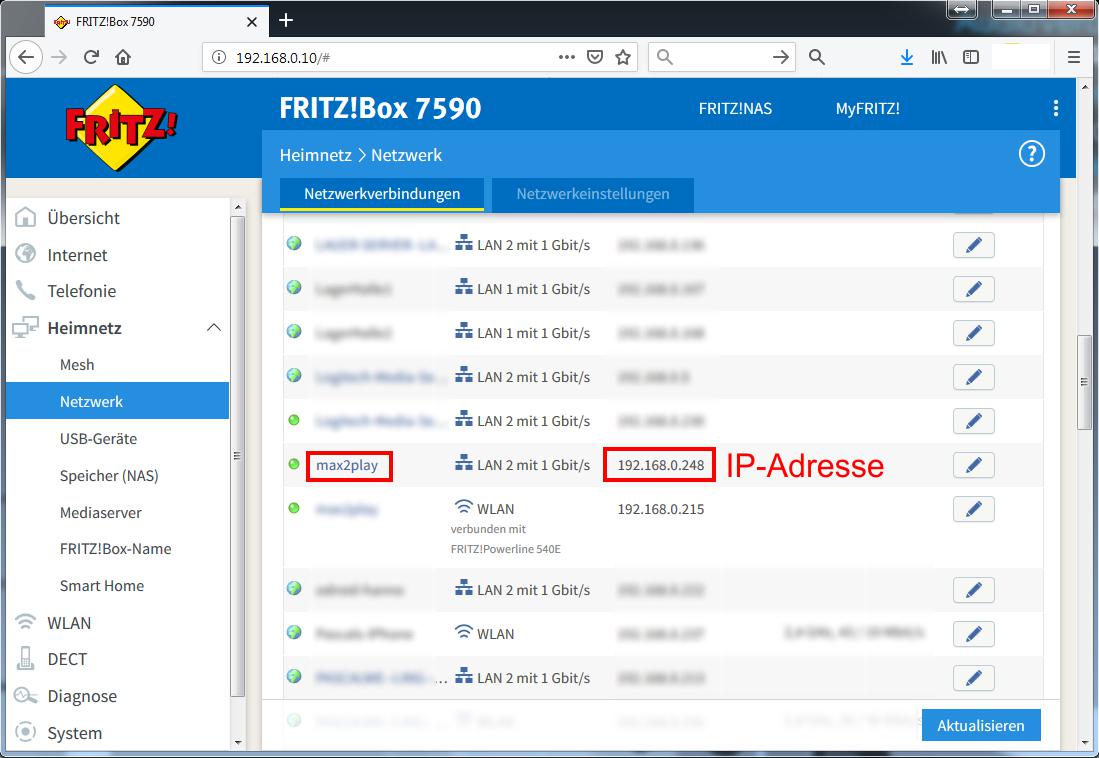Viewport: 1099px width, 758px height.
Task: Click the FRITZ! logo
Action: 121,128
